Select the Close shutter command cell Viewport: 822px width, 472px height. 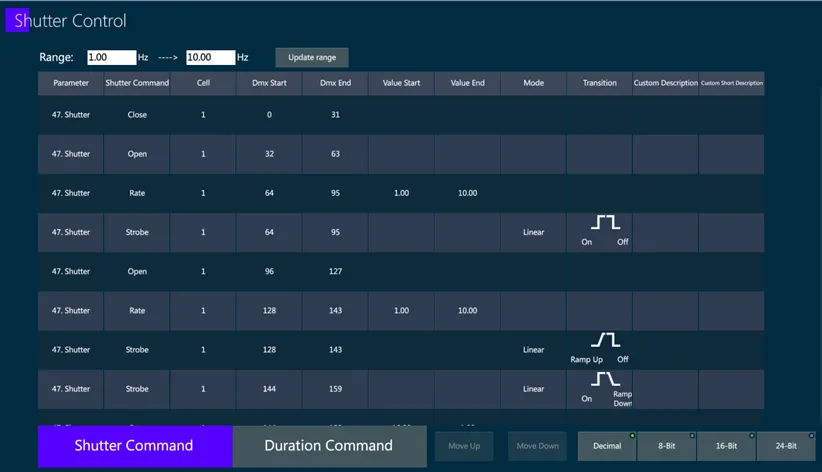click(x=137, y=115)
